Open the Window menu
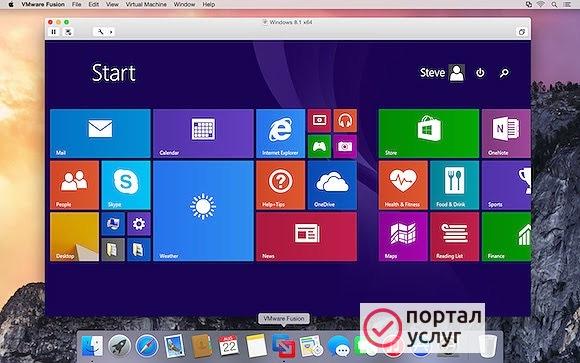Screen dimensions: 580x363 point(184,4)
